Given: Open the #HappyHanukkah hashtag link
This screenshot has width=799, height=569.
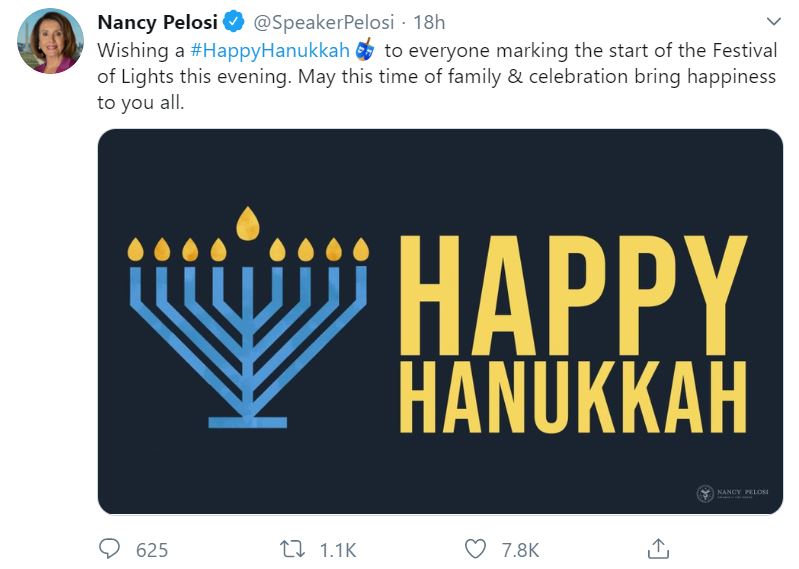Looking at the screenshot, I should click(x=269, y=51).
